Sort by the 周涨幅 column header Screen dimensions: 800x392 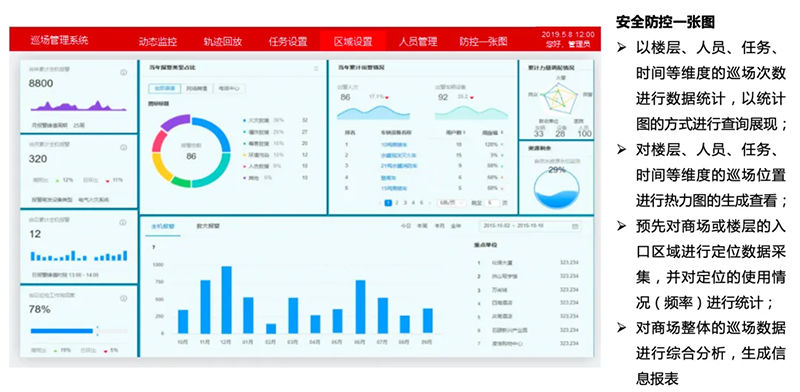pos(493,133)
